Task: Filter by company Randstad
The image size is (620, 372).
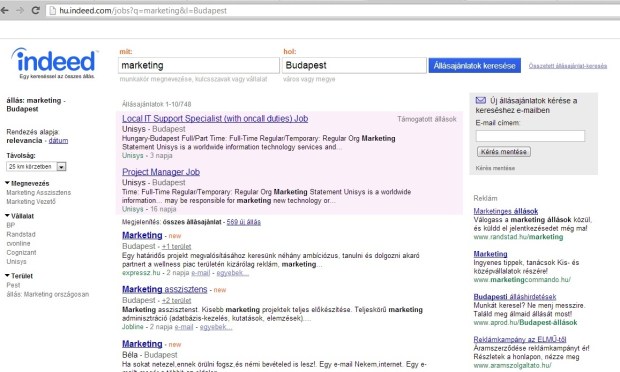Action: pyautogui.click(x=21, y=234)
